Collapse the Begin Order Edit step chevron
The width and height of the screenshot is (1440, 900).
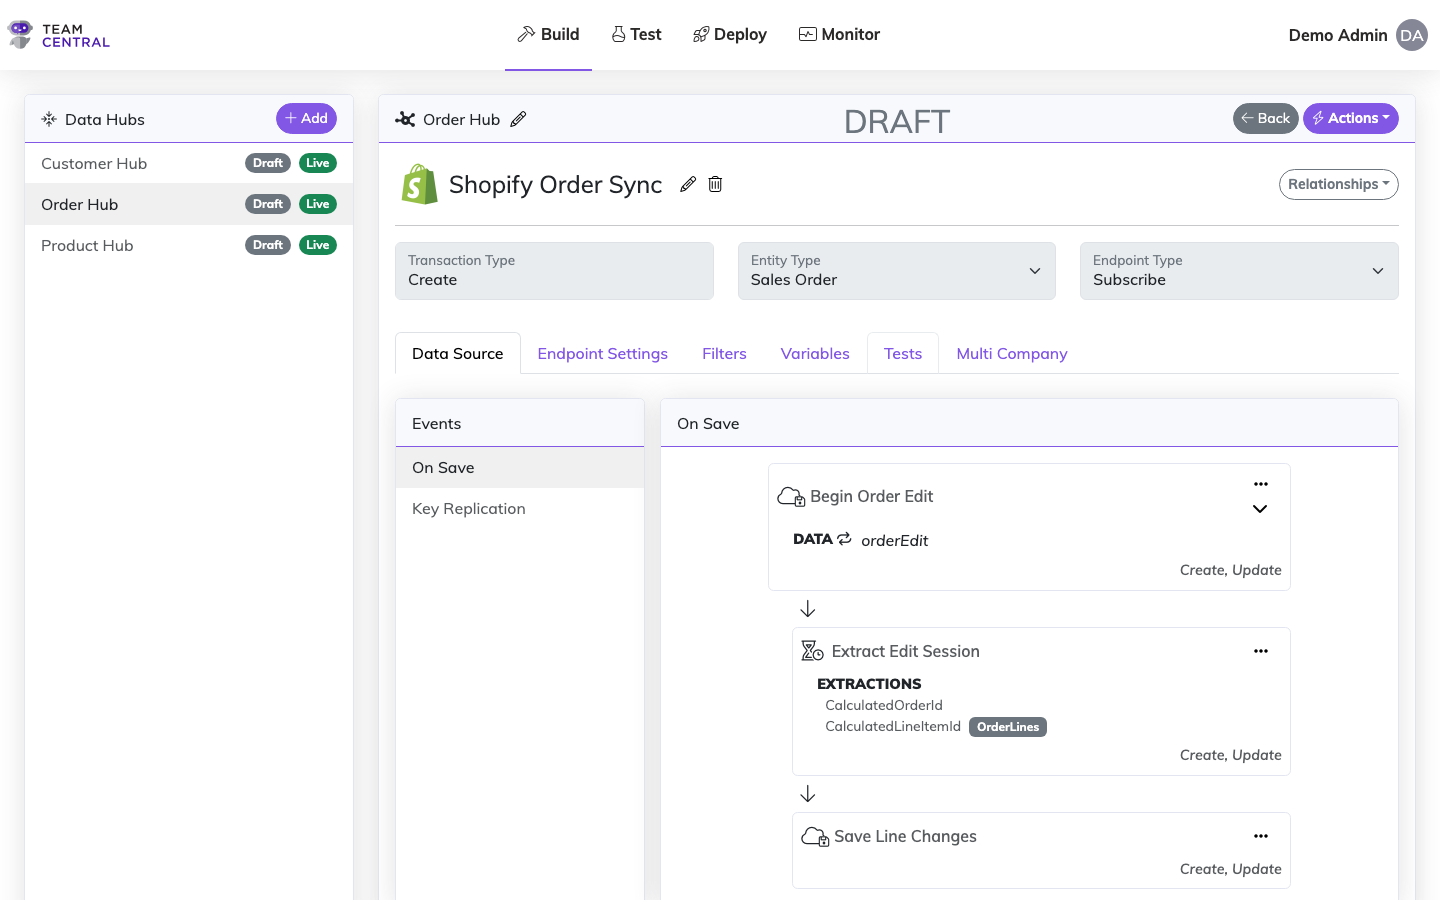(x=1260, y=509)
